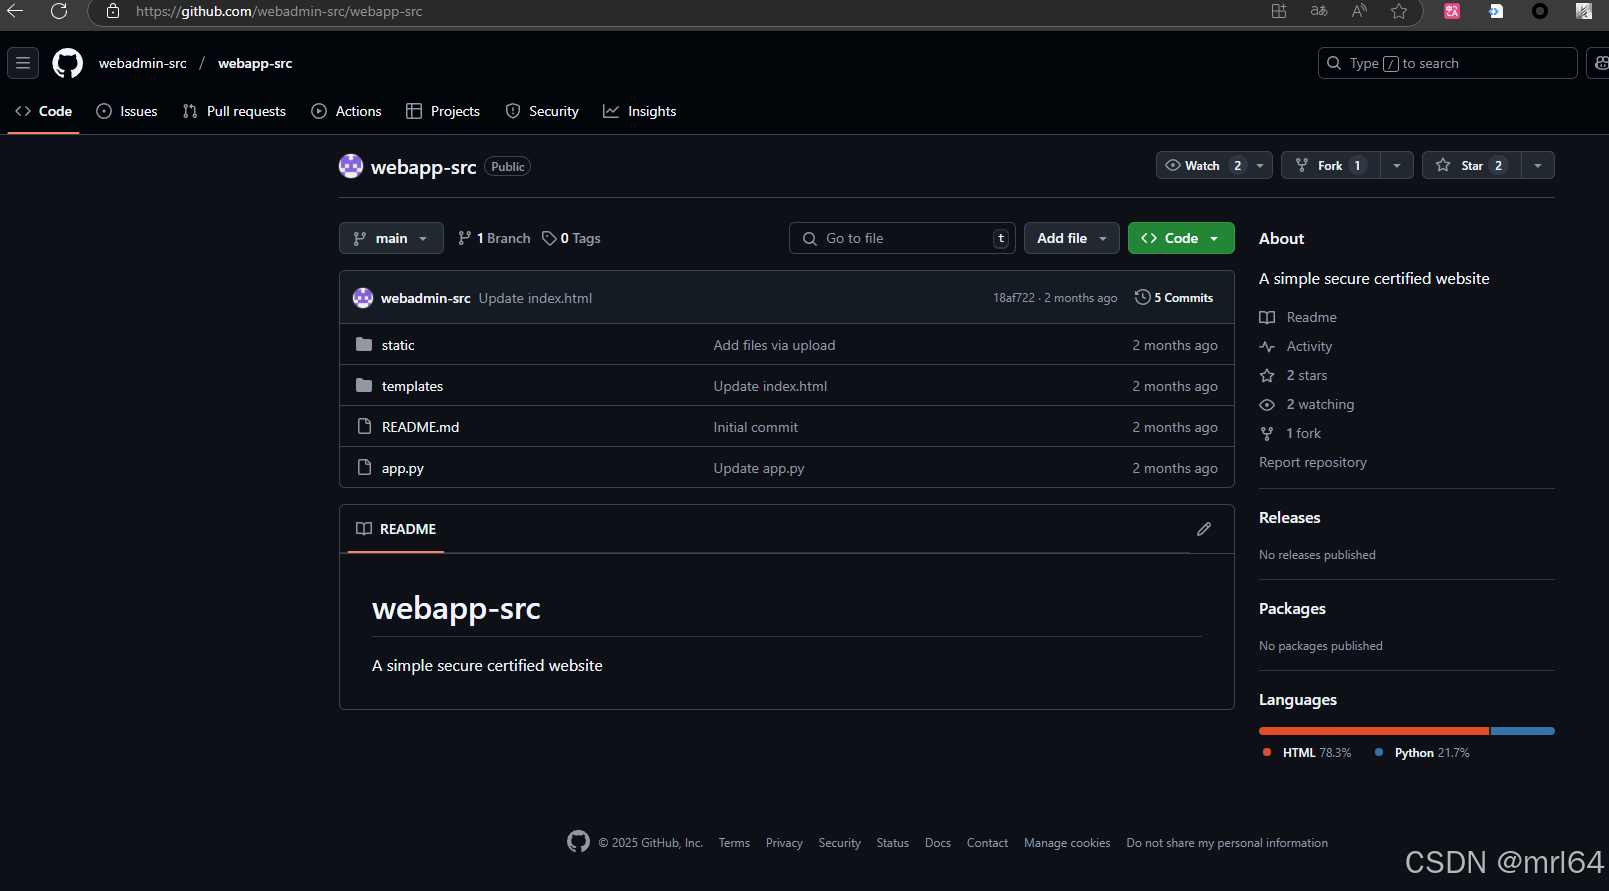Open webadmin-src owner in breadcrumb
Image resolution: width=1609 pixels, height=891 pixels.
tap(143, 63)
